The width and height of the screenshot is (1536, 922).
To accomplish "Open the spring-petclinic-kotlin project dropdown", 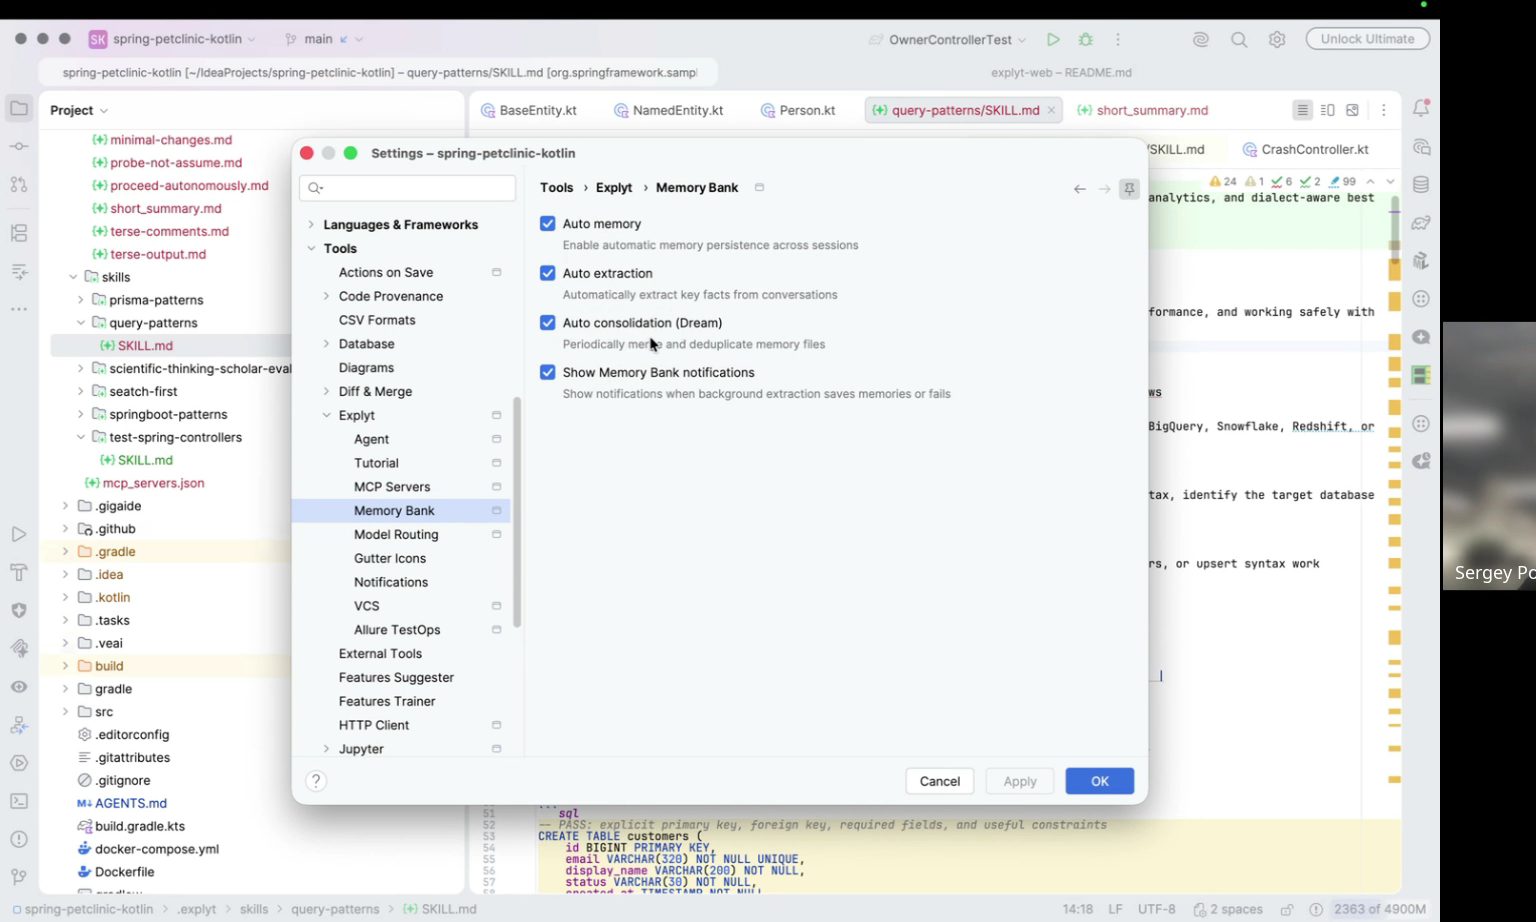I will point(172,39).
